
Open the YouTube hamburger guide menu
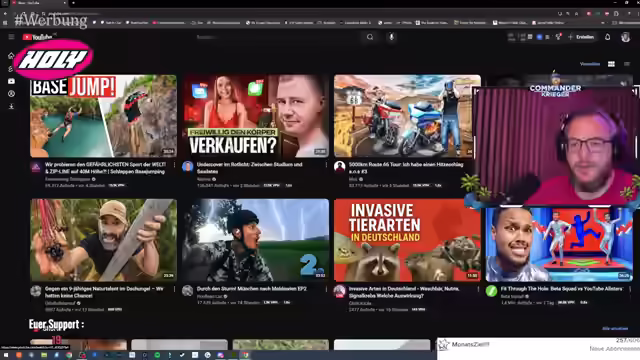click(11, 37)
